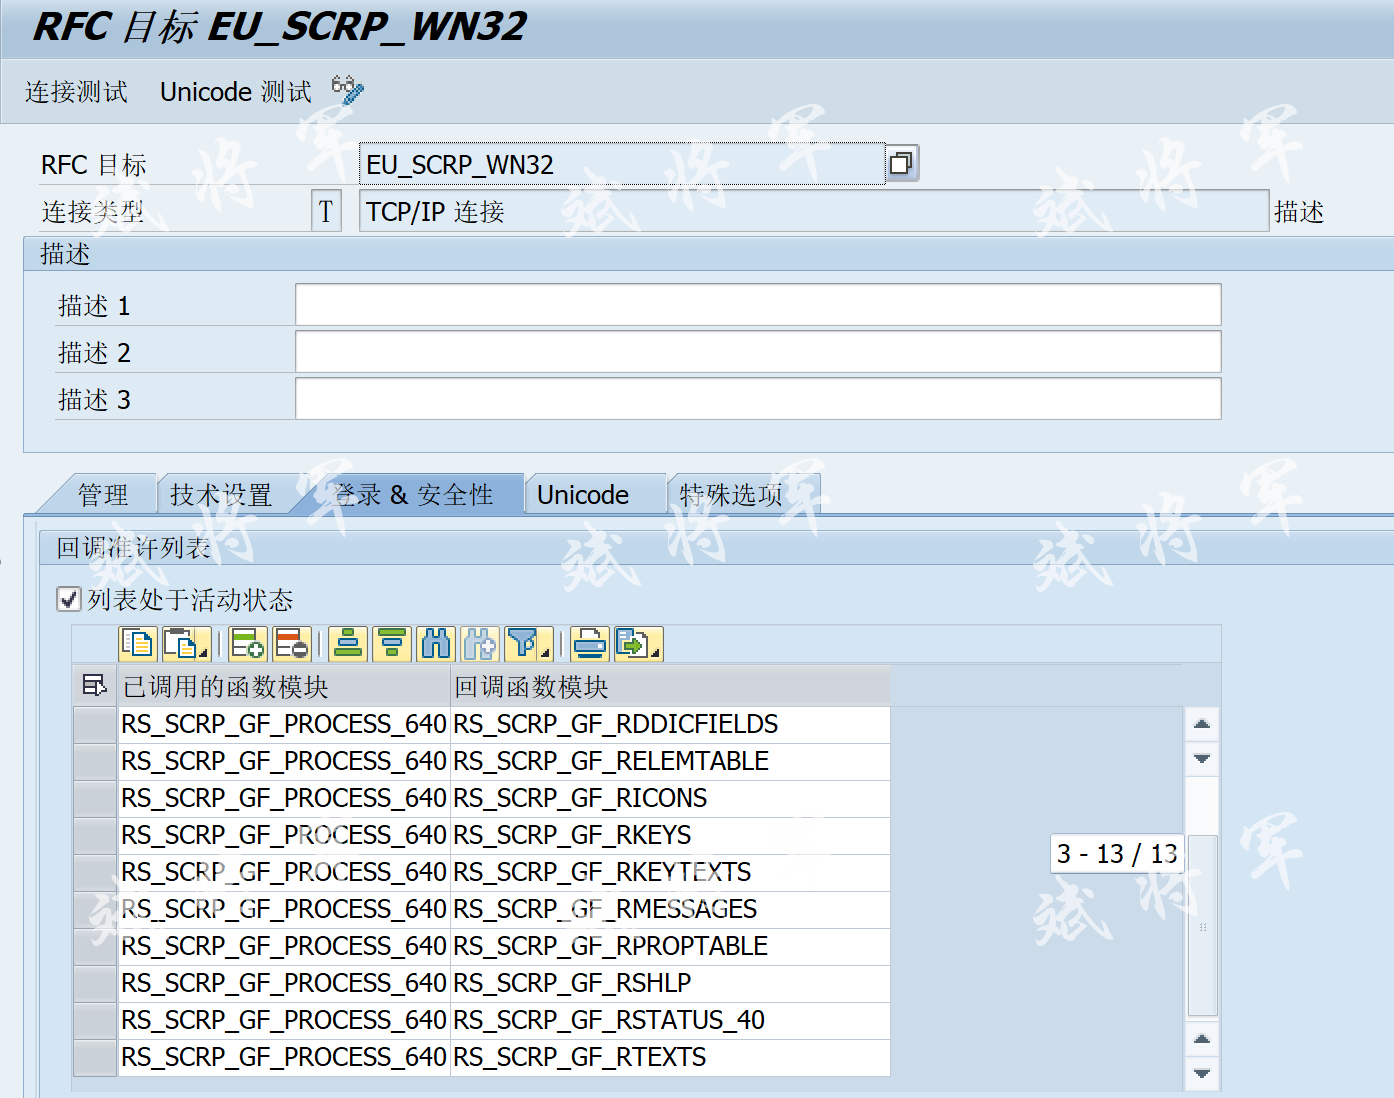
Task: Click cell RS_SCRP_GF_RICONS
Action: (670, 798)
